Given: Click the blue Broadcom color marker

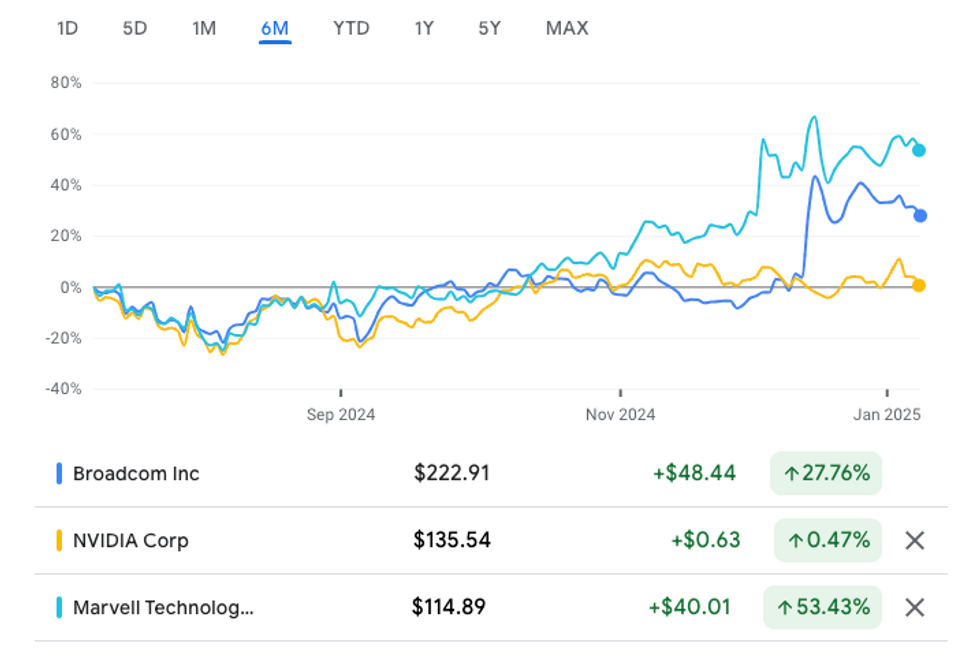Looking at the screenshot, I should tap(60, 474).
